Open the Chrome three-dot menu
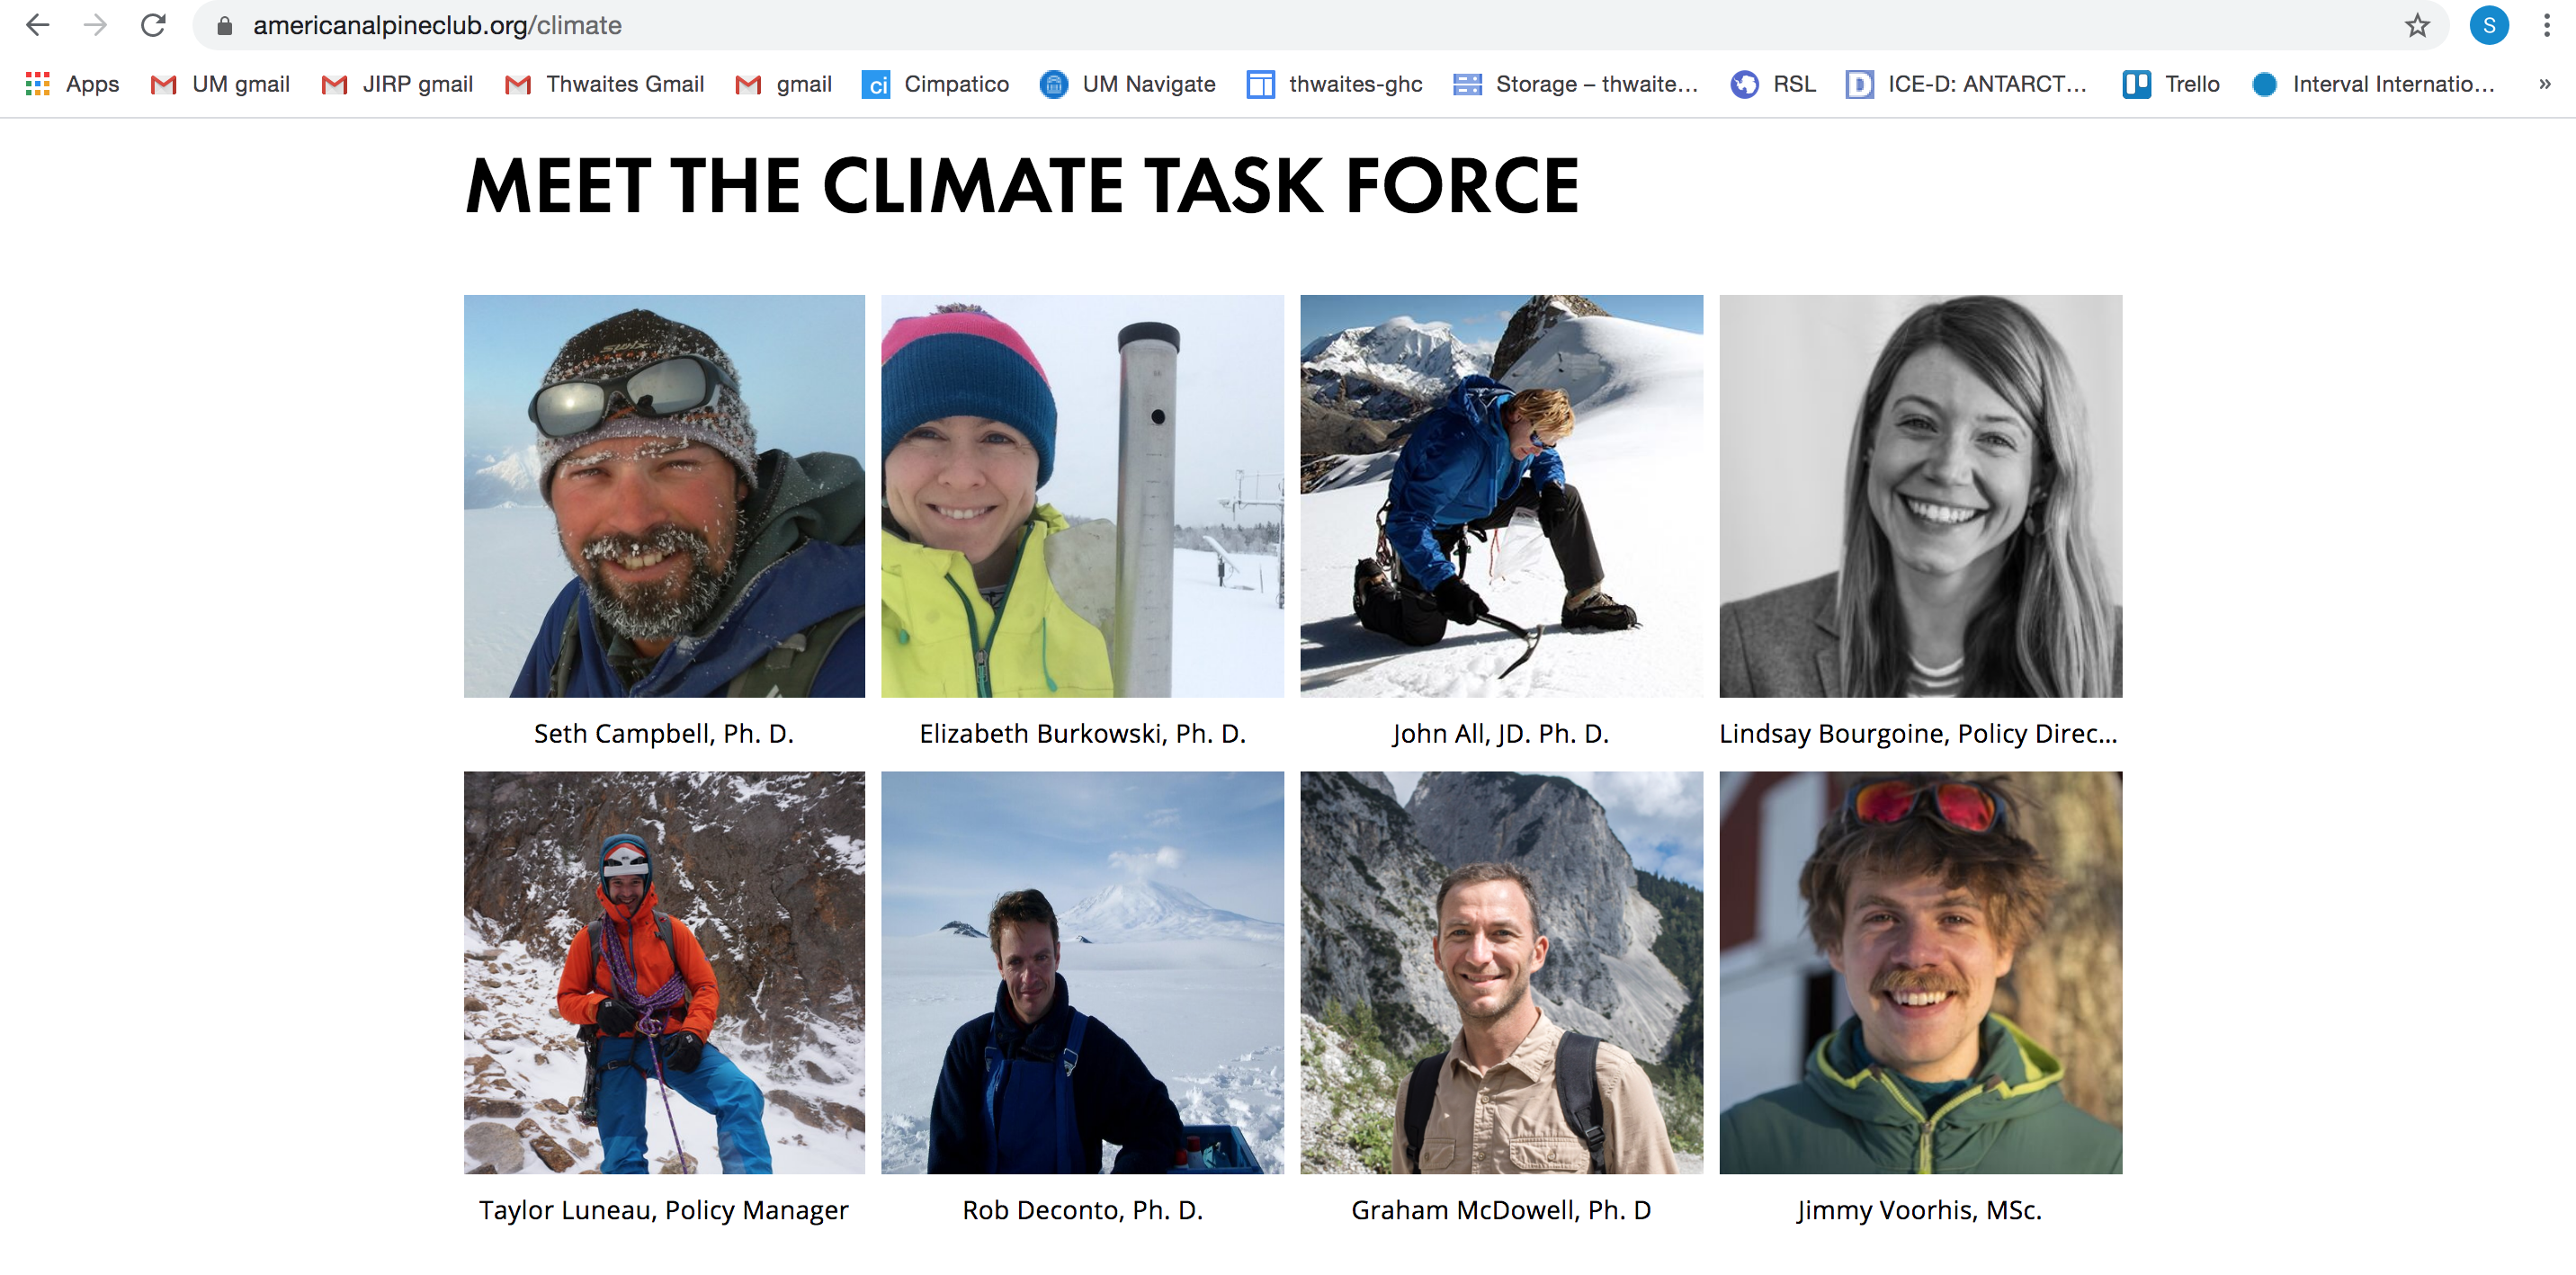Image resolution: width=2576 pixels, height=1275 pixels. click(2546, 25)
